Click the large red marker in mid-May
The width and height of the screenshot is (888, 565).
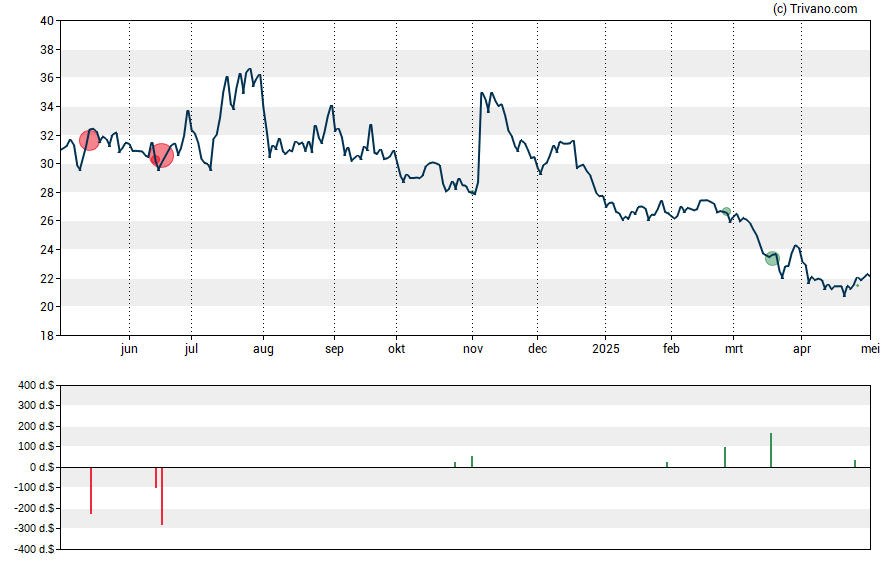(x=89, y=140)
